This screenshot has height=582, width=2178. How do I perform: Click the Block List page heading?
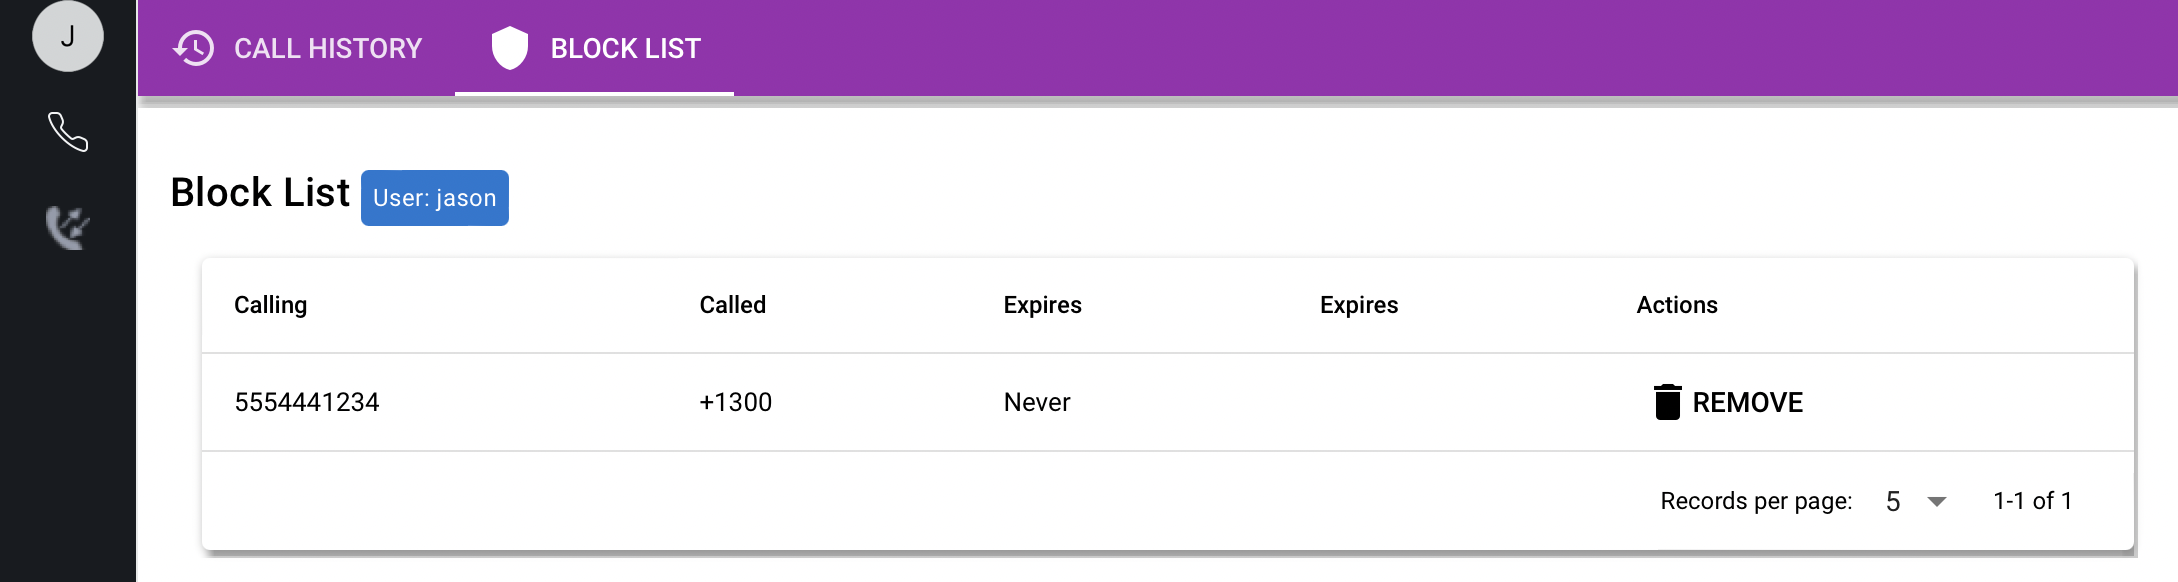pyautogui.click(x=260, y=192)
